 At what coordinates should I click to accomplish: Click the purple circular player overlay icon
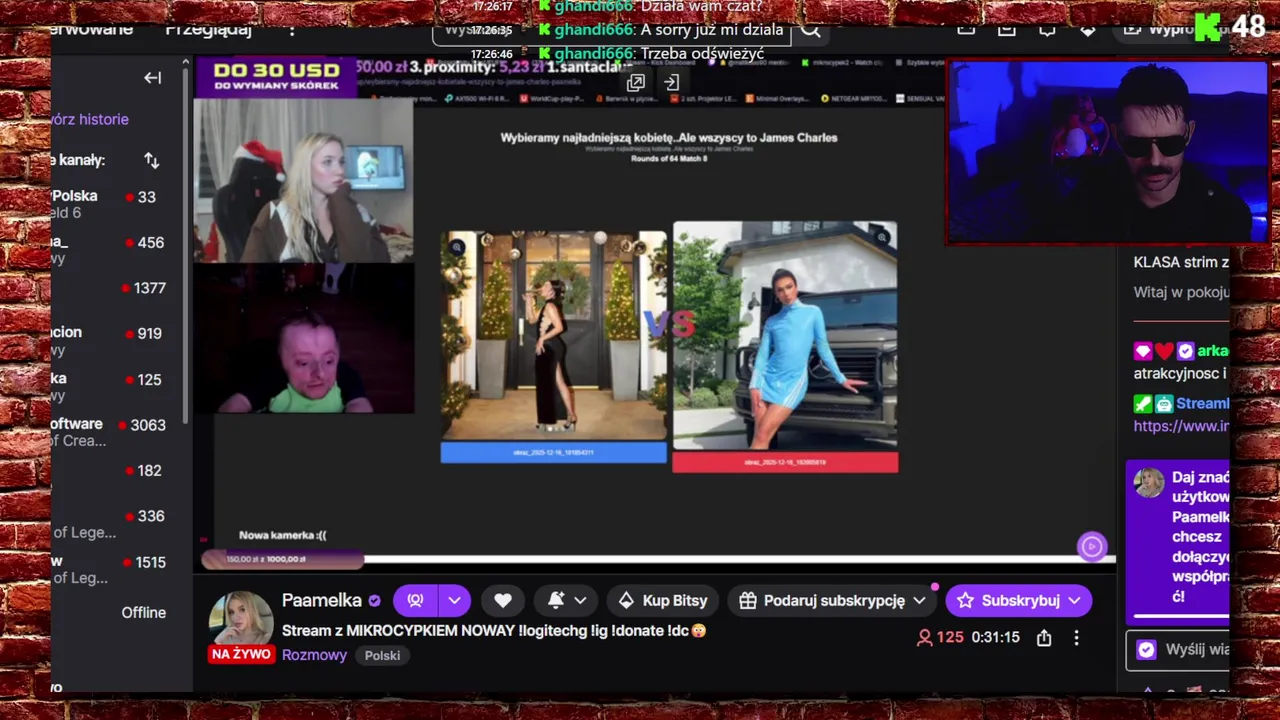1091,546
